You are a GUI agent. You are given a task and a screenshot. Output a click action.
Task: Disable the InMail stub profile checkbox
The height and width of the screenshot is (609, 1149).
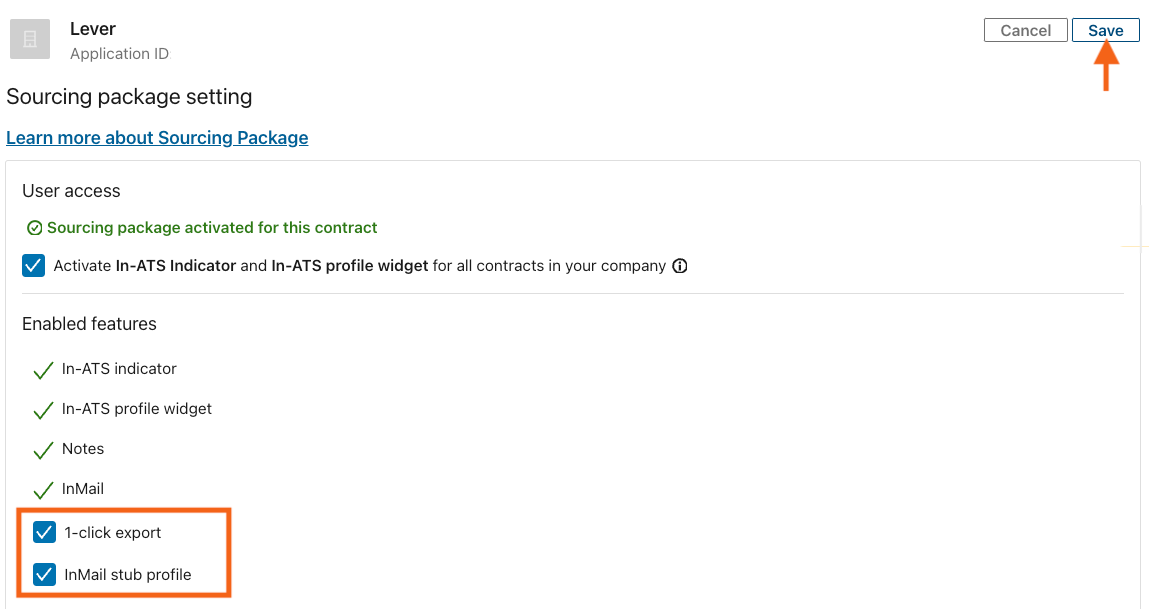pyautogui.click(x=44, y=574)
